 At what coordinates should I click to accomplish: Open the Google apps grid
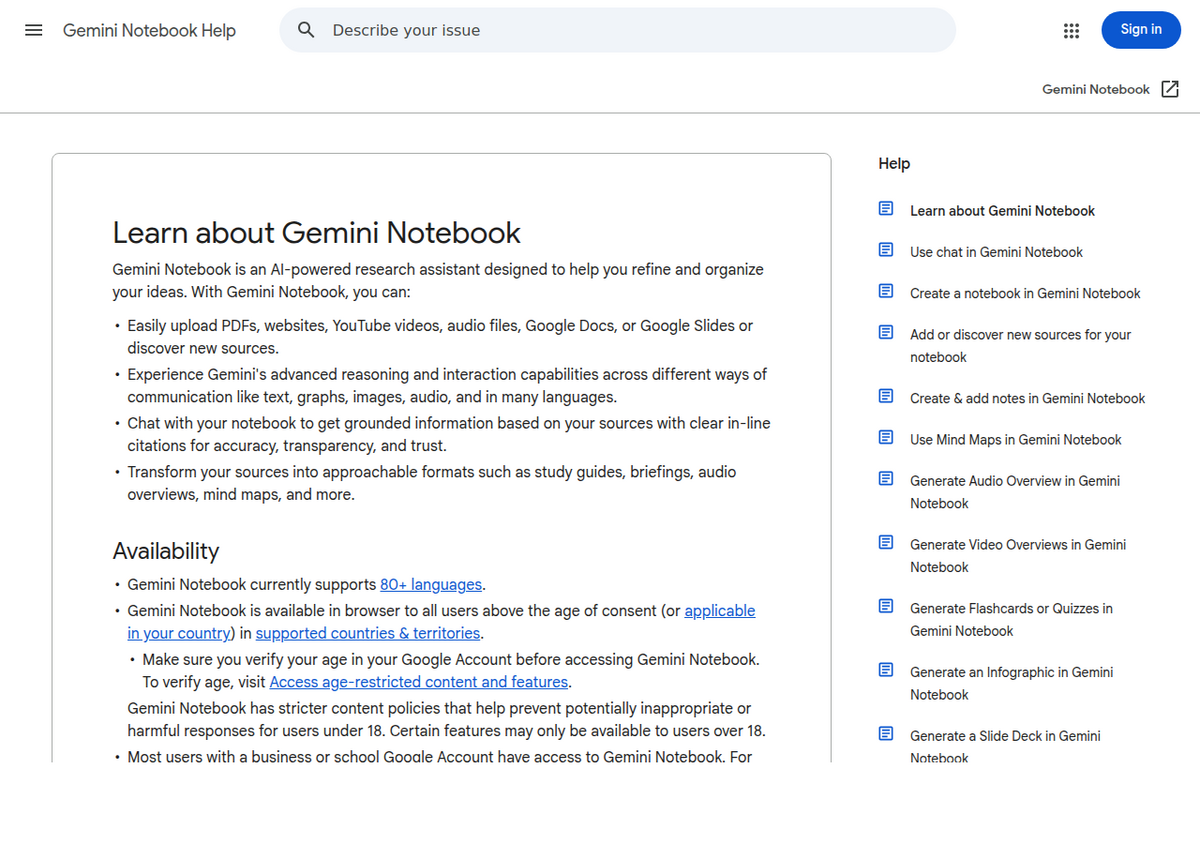click(x=1072, y=30)
